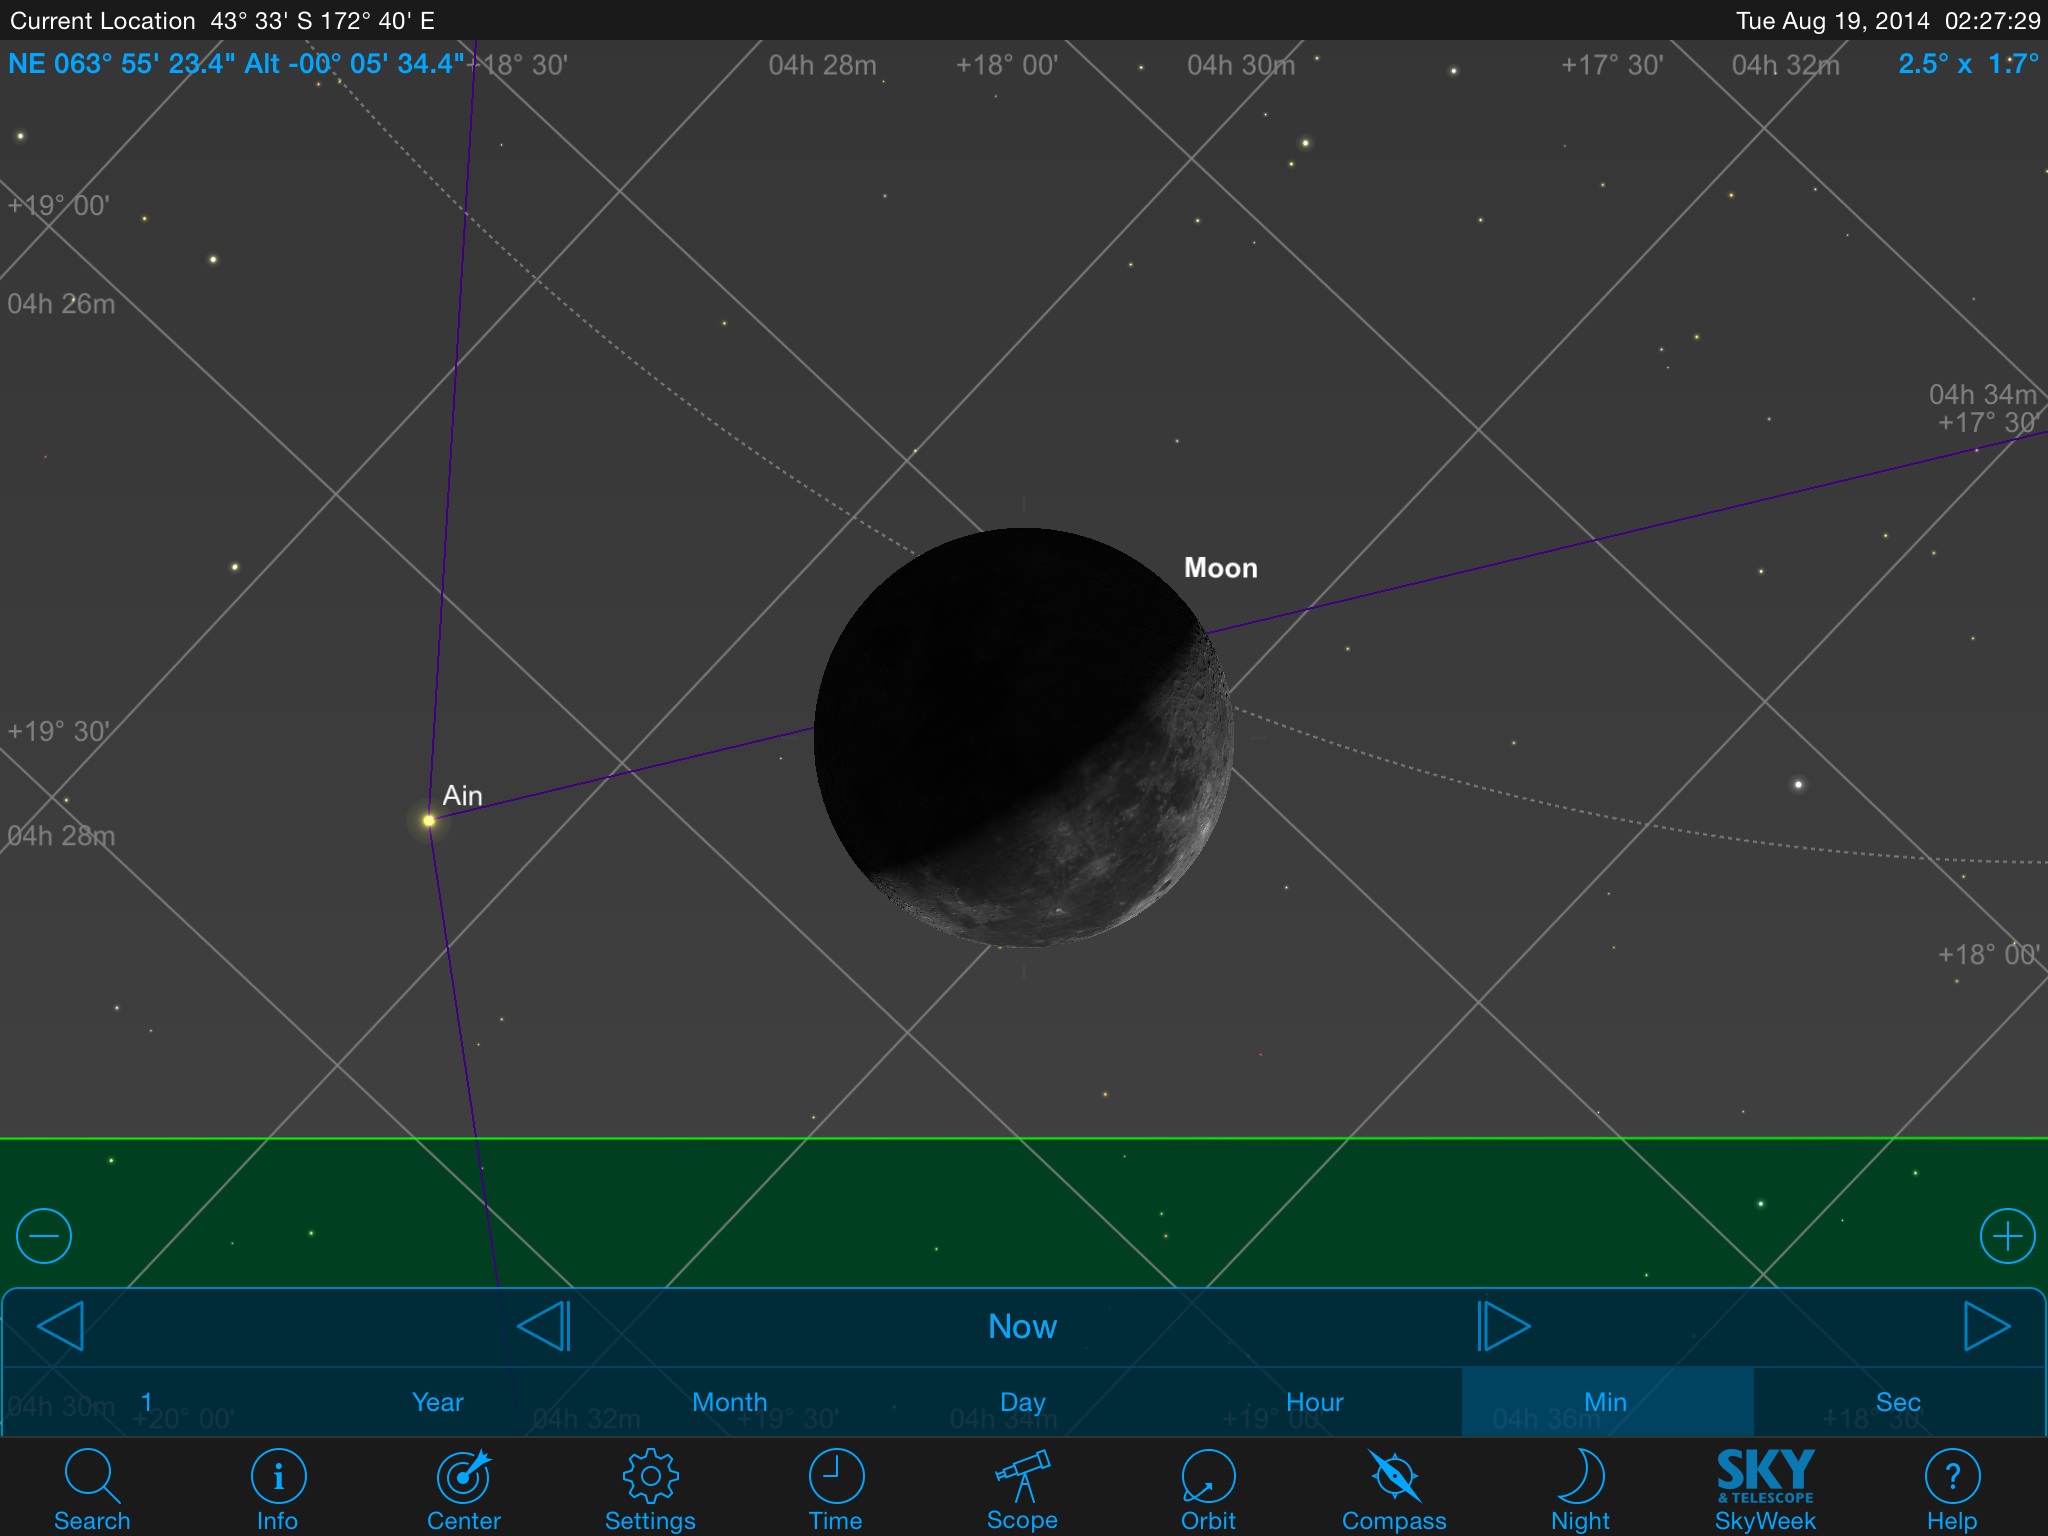This screenshot has height=1536, width=2048.
Task: Select the star Ain
Action: 429,820
